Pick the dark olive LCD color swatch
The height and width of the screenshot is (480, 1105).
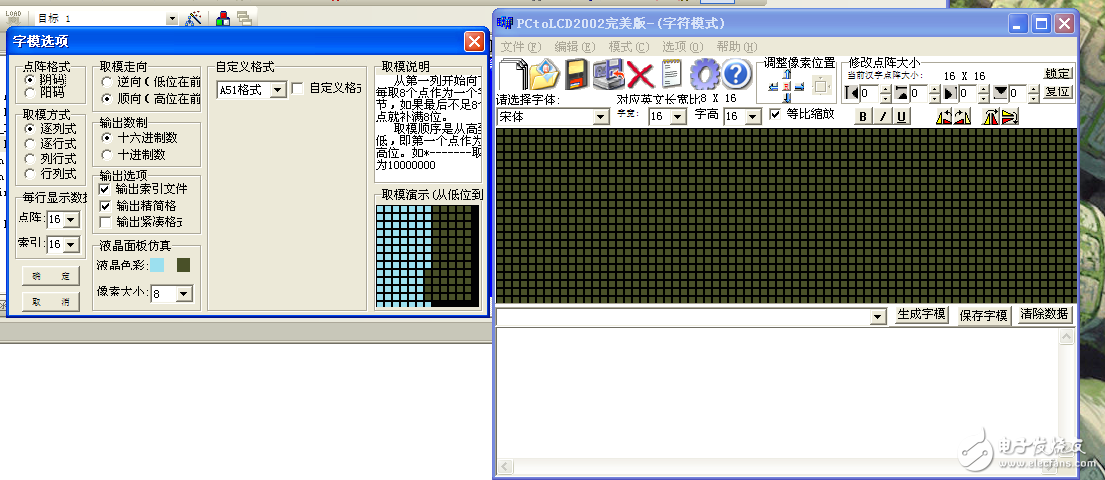click(184, 265)
